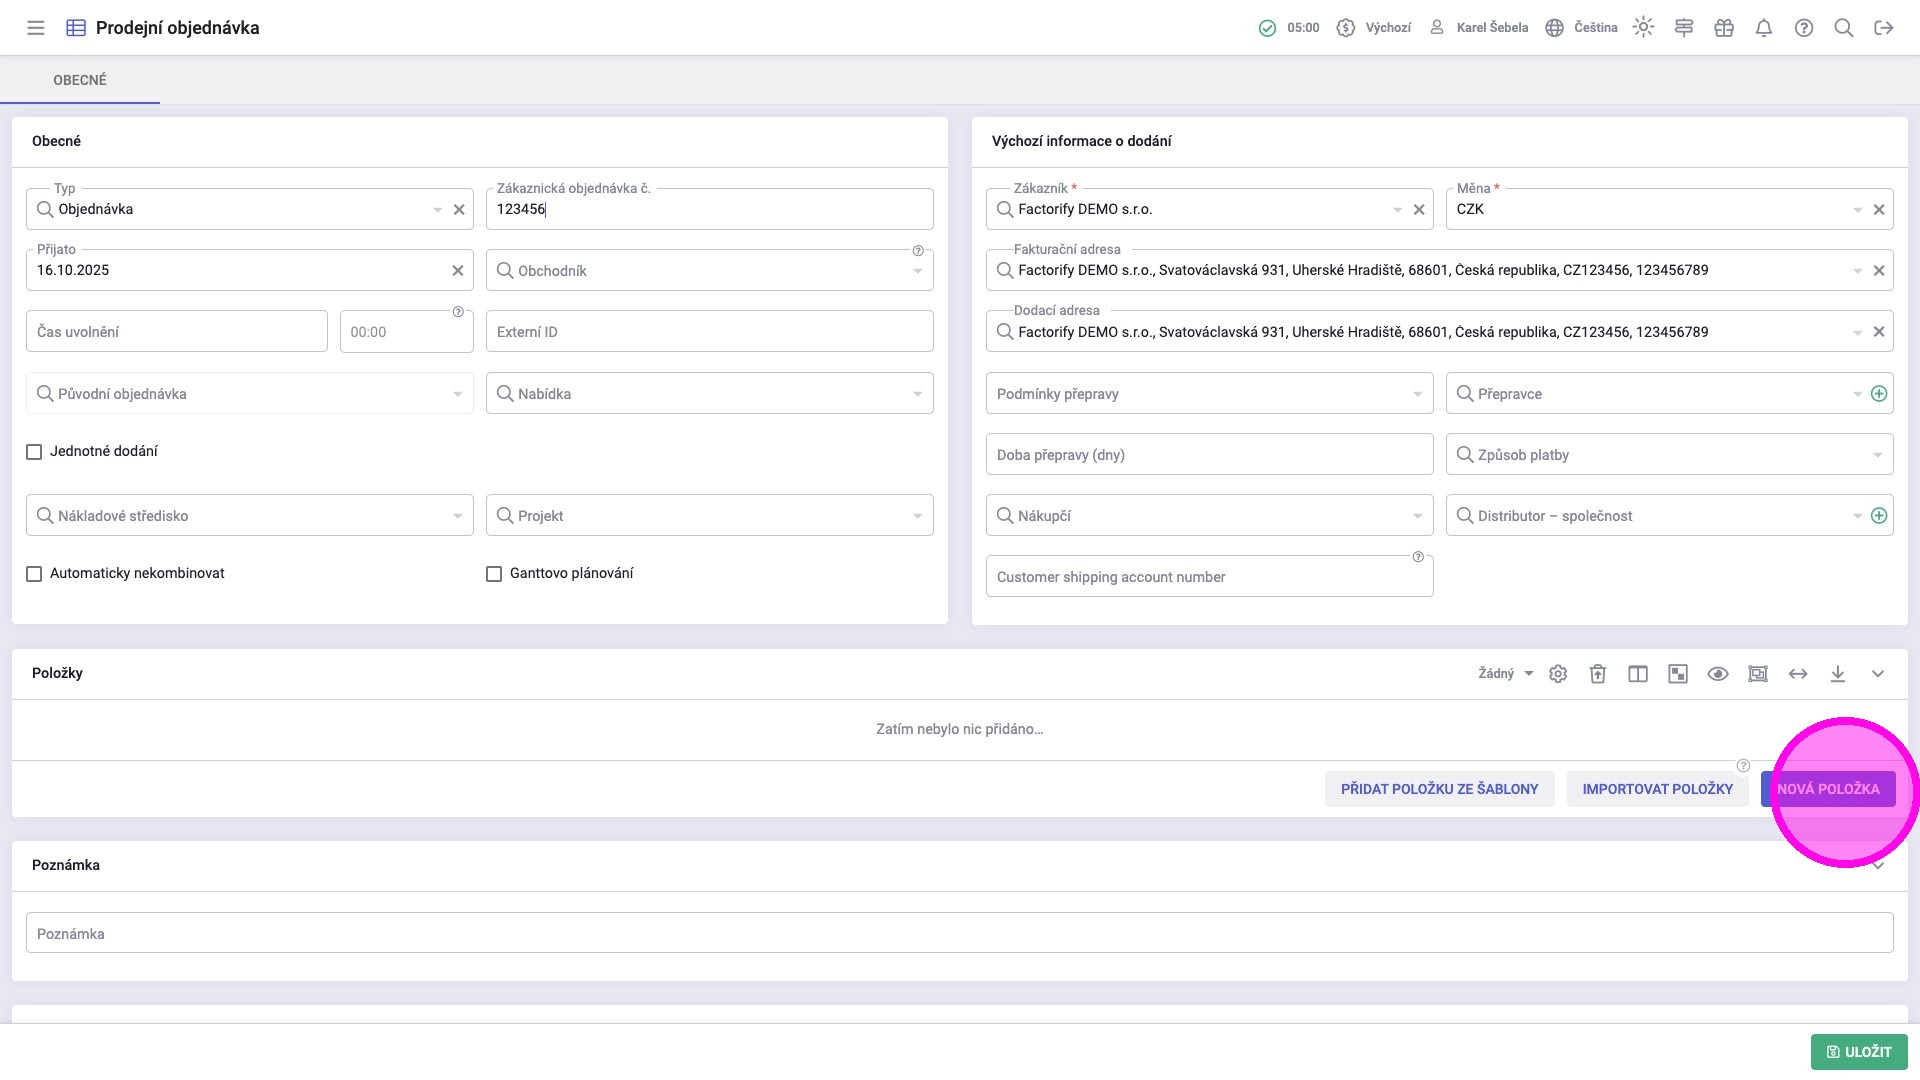Open the notifications bell
The width and height of the screenshot is (1920, 1080).
[1764, 28]
